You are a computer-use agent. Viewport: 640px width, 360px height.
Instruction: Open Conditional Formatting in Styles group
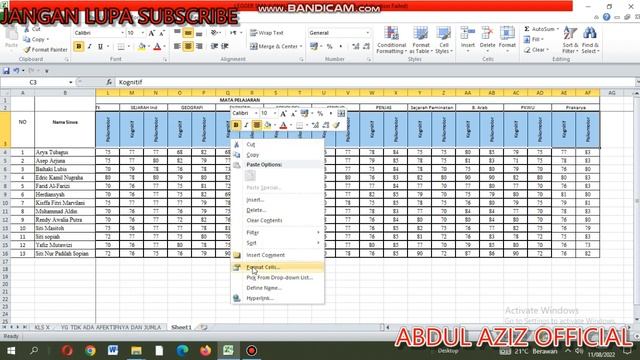tap(391, 40)
